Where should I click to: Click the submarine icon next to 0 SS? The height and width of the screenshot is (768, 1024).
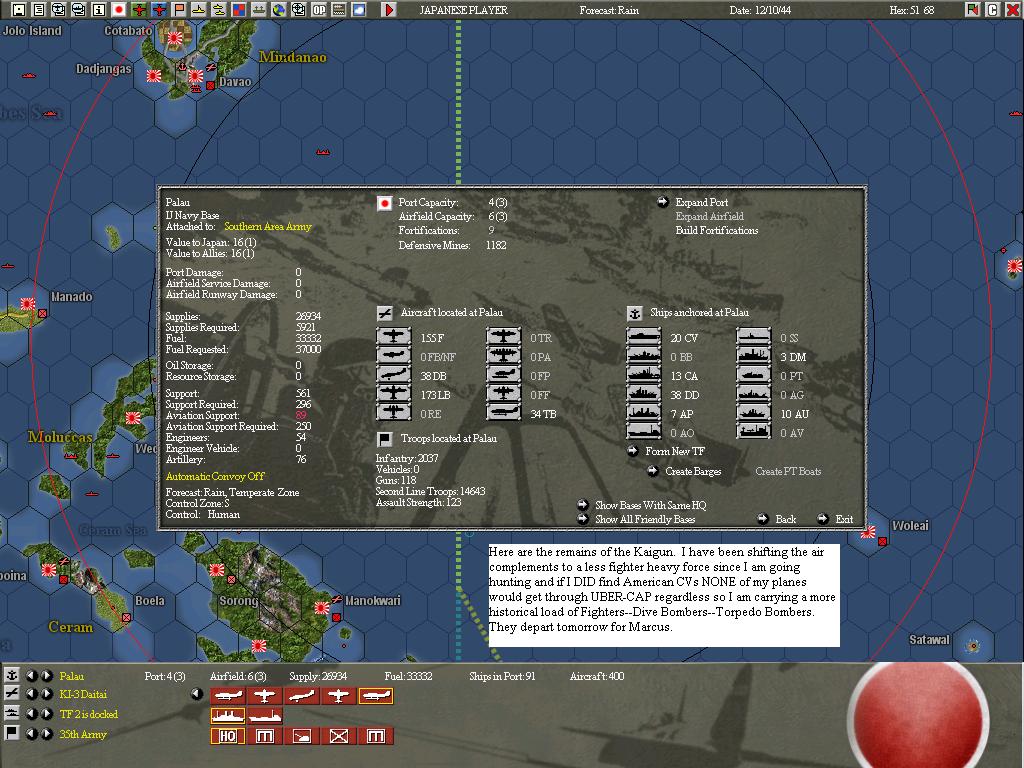click(754, 337)
